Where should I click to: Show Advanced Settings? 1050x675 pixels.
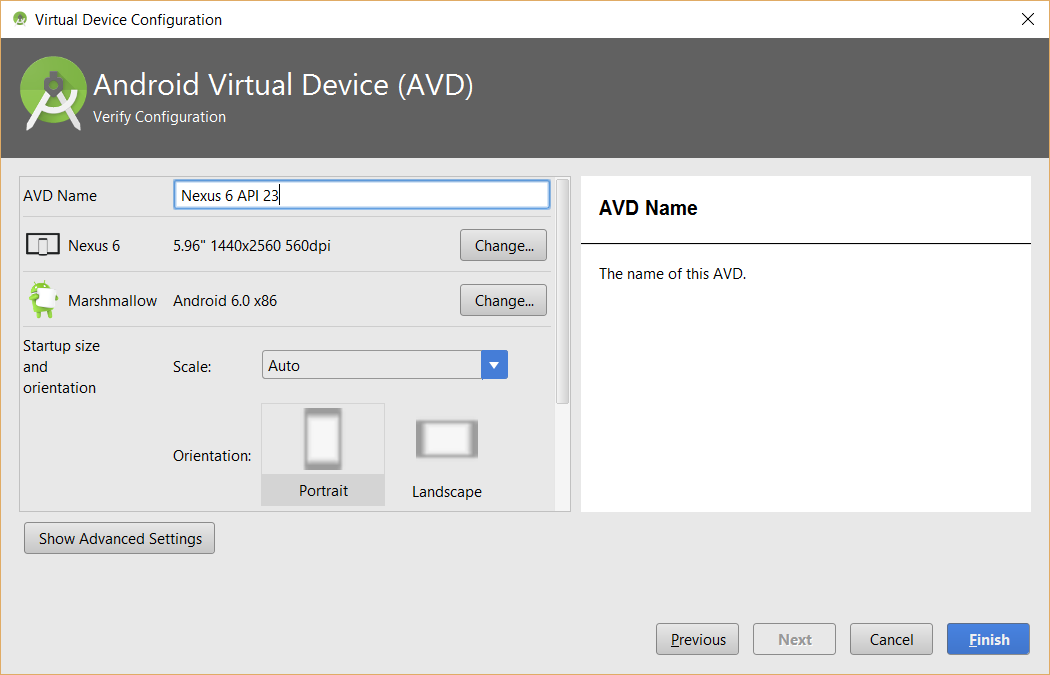tap(119, 538)
